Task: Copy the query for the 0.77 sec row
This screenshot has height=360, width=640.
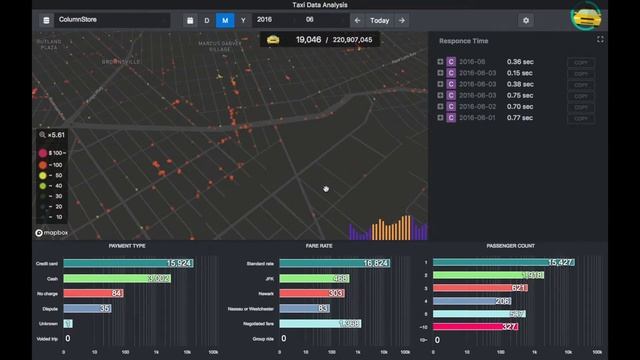Action: 581,118
